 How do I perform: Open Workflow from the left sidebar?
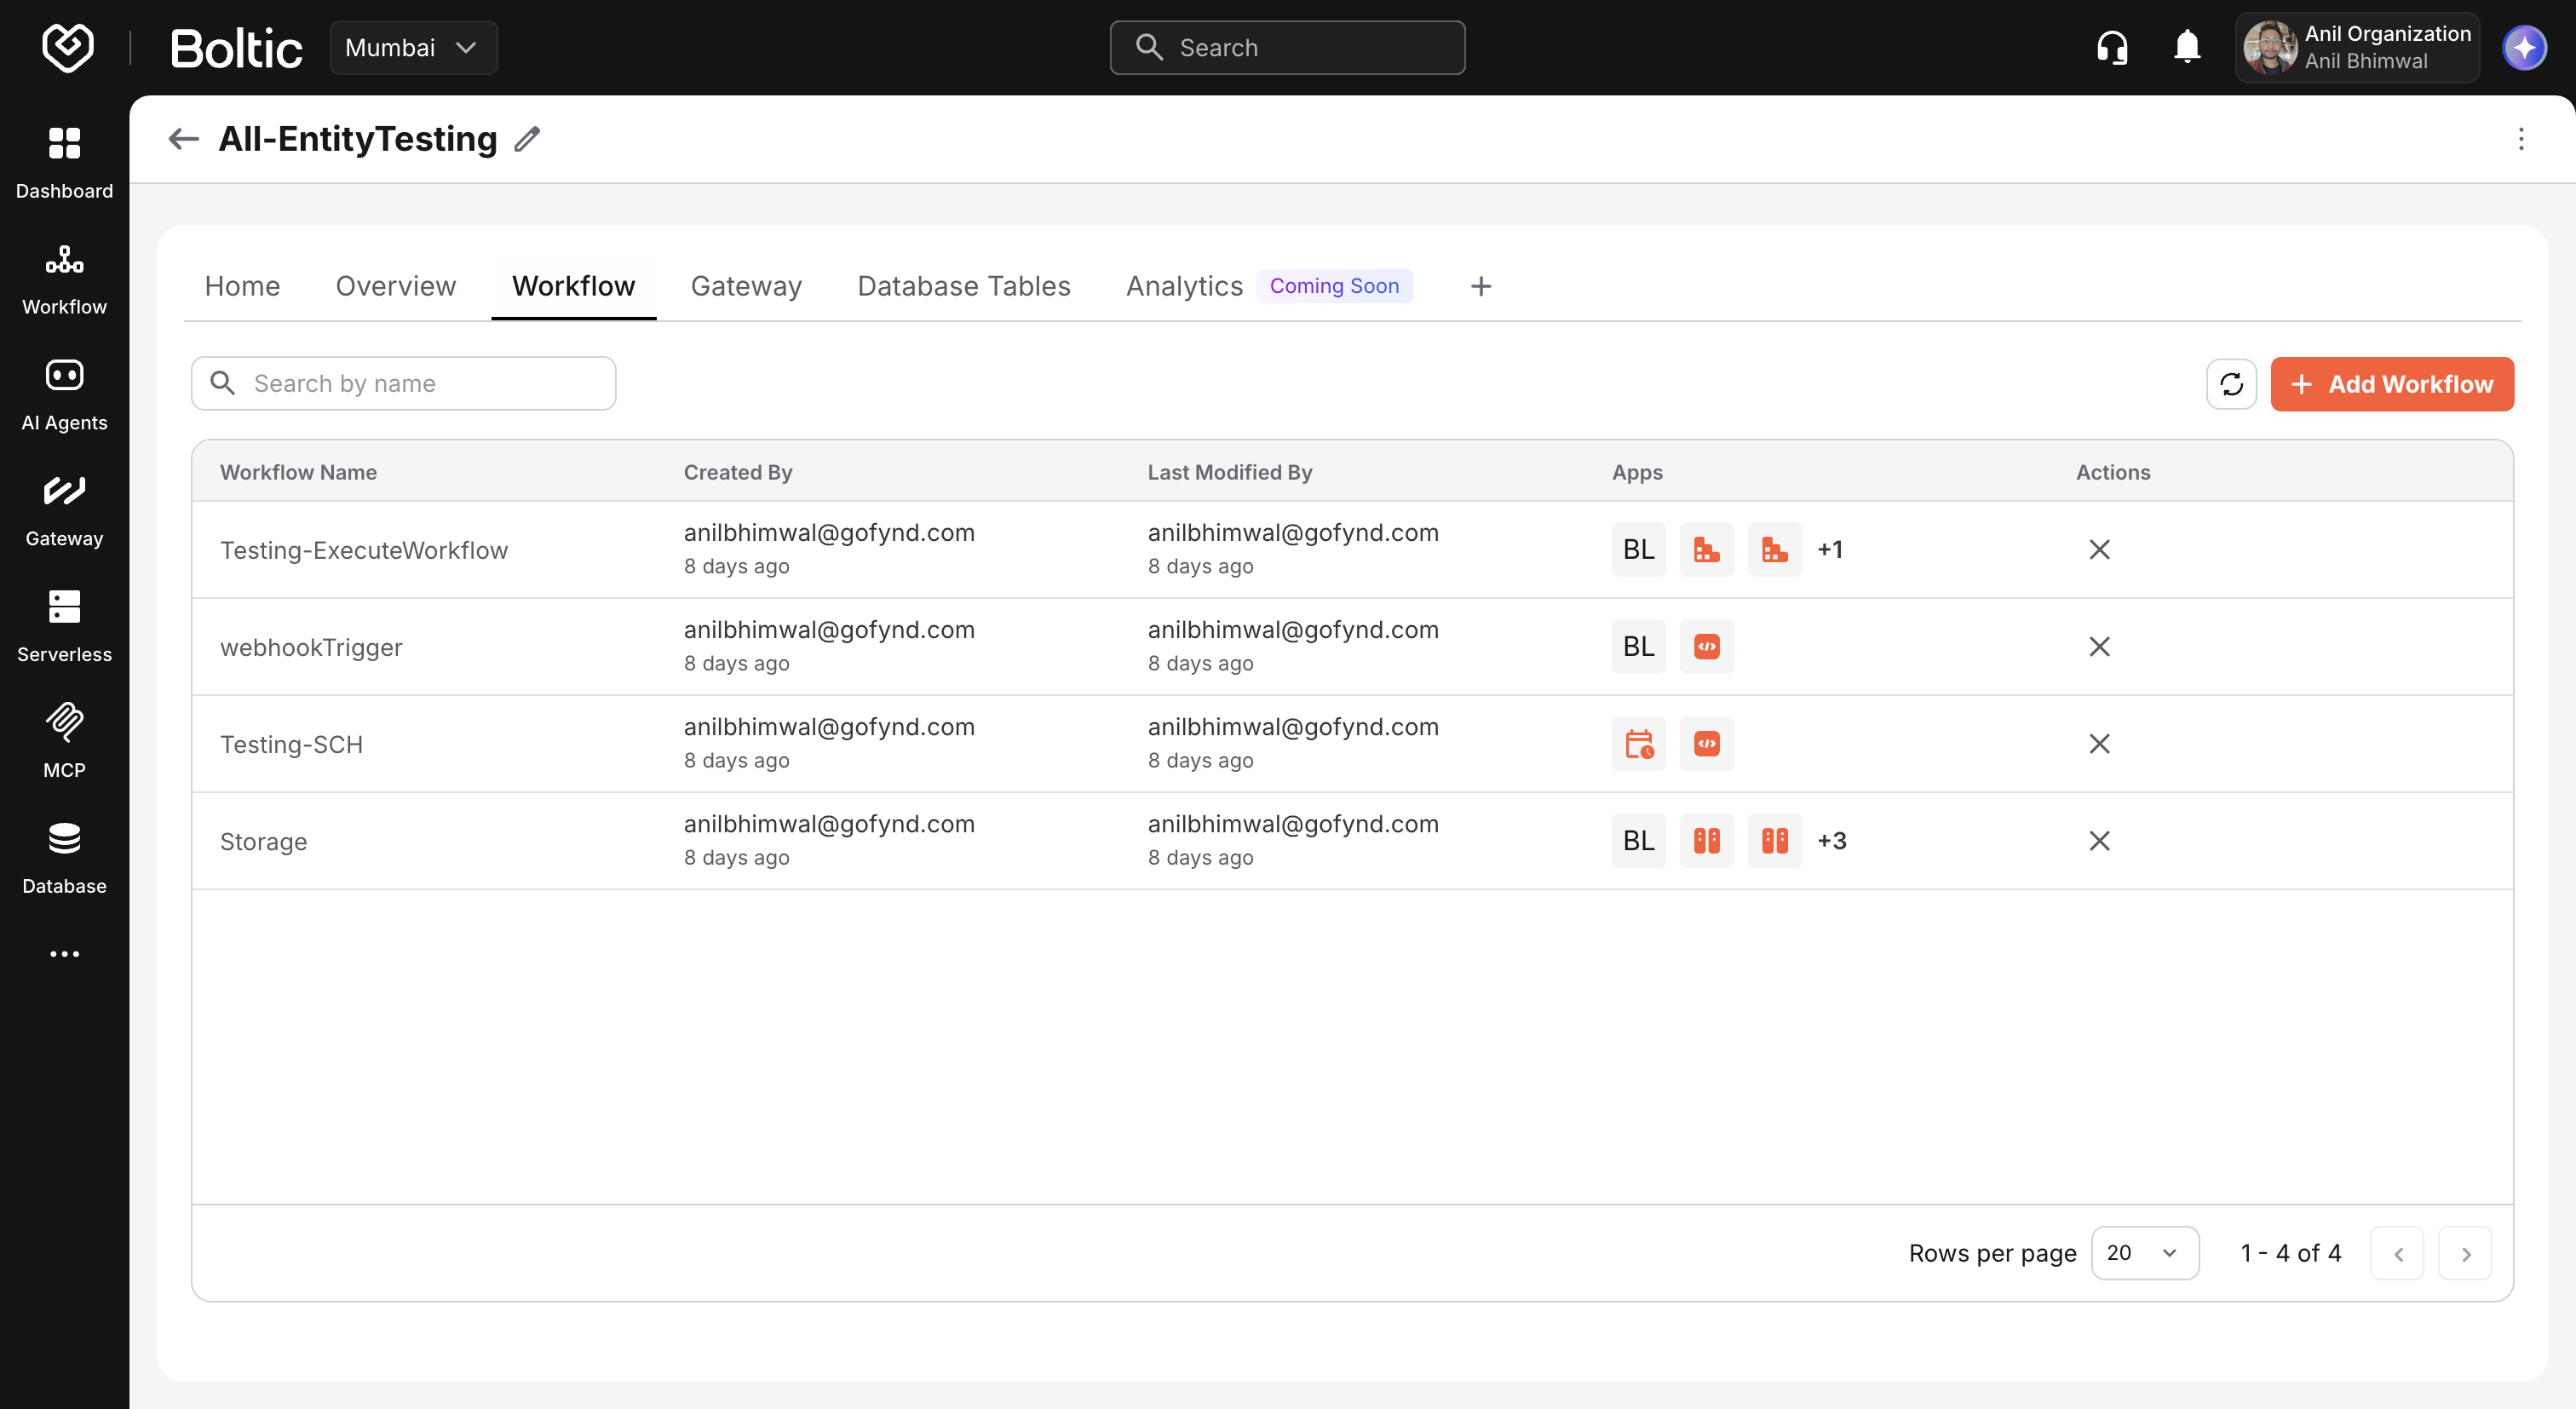(64, 279)
